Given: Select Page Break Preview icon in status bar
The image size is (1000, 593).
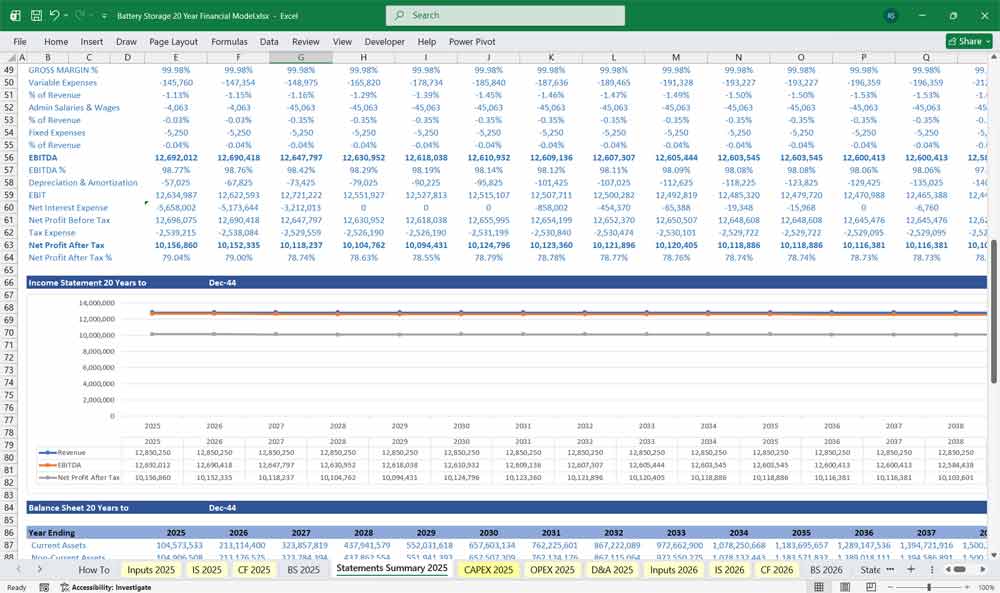Looking at the screenshot, I should [871, 586].
